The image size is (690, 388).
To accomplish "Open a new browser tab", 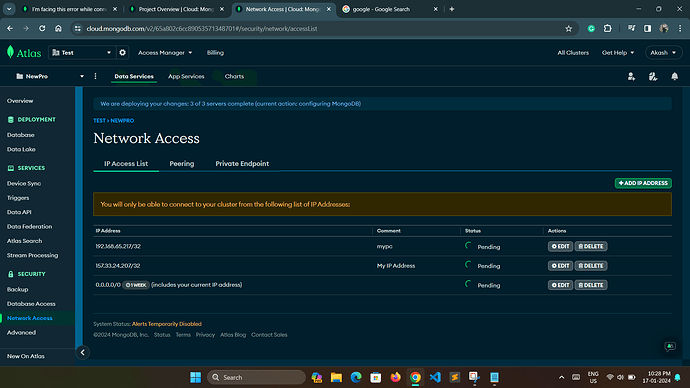I will tap(451, 9).
